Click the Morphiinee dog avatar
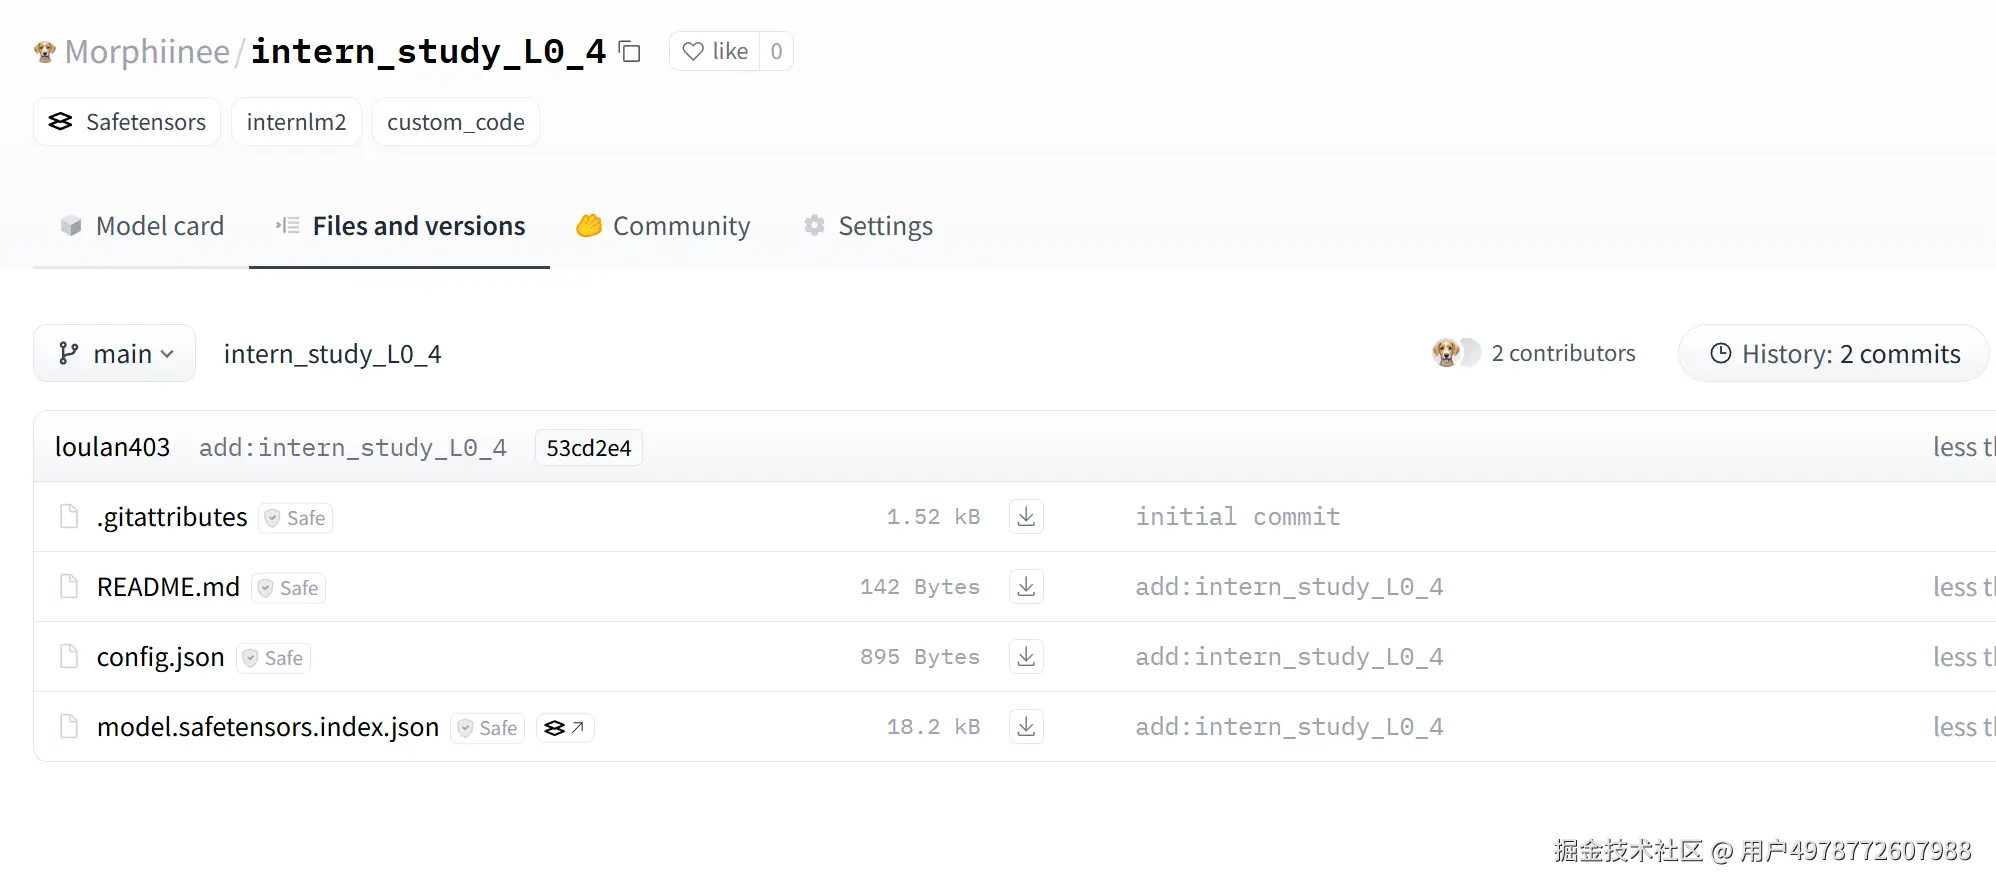The width and height of the screenshot is (1996, 889). coord(45,51)
